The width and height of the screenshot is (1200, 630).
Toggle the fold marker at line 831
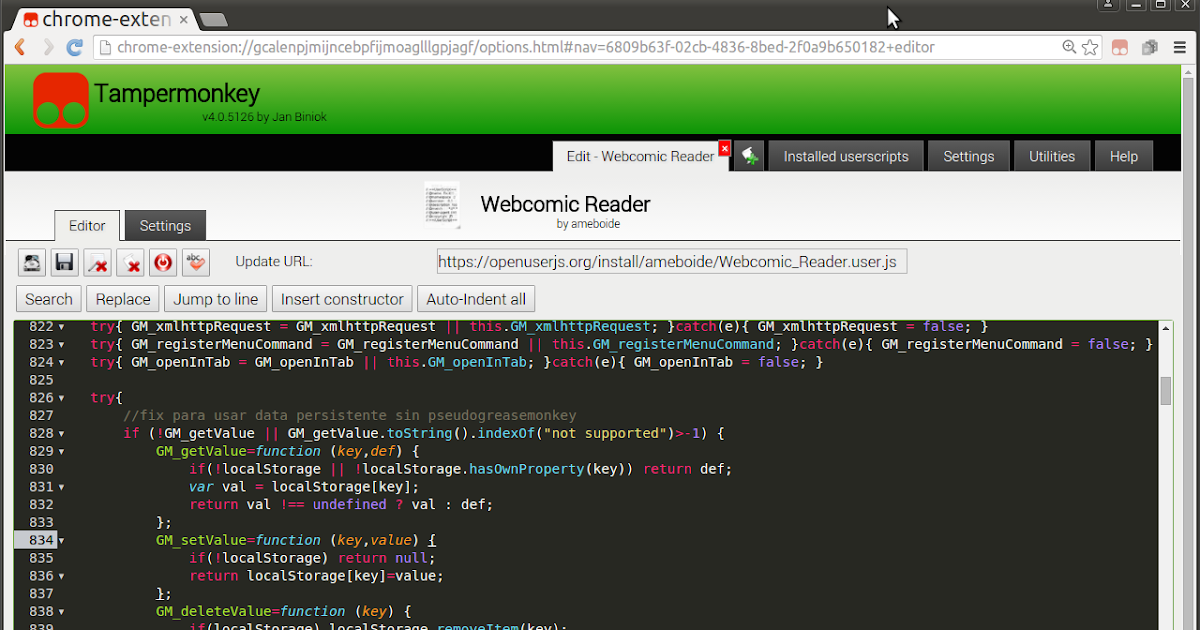tap(61, 487)
